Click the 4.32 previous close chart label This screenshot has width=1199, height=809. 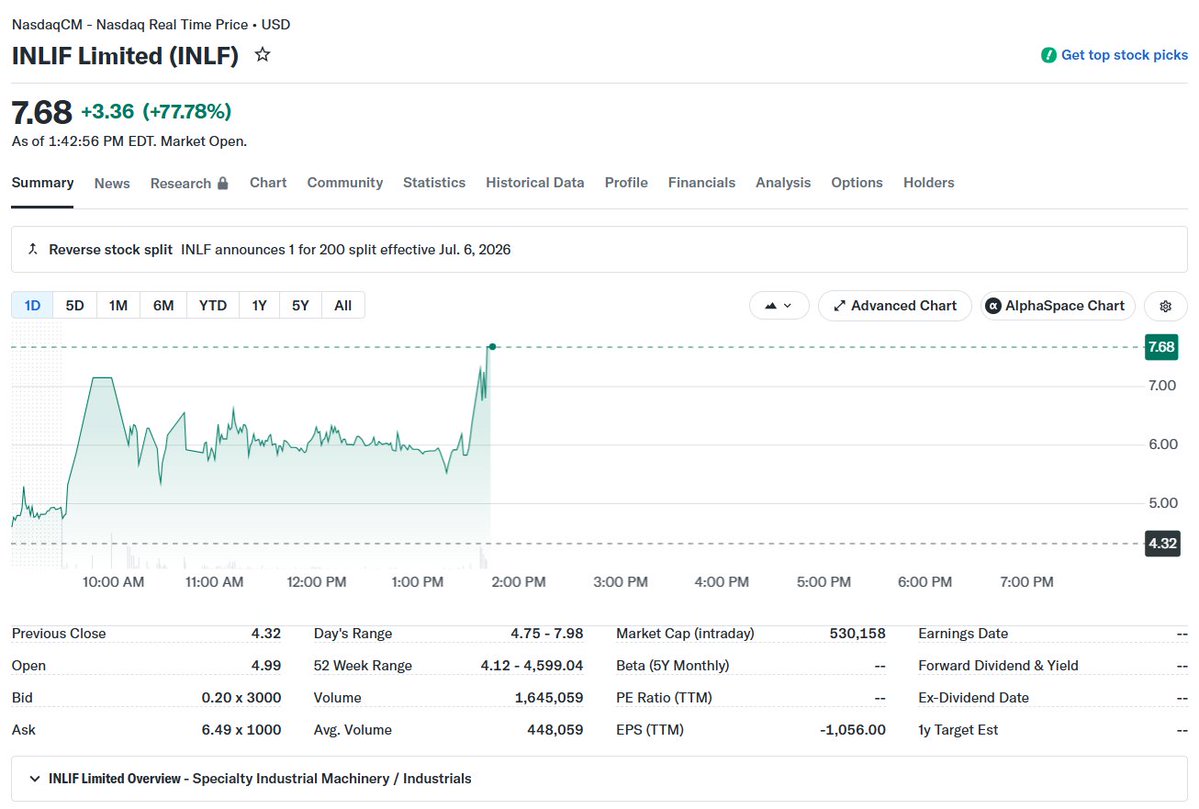point(1162,544)
